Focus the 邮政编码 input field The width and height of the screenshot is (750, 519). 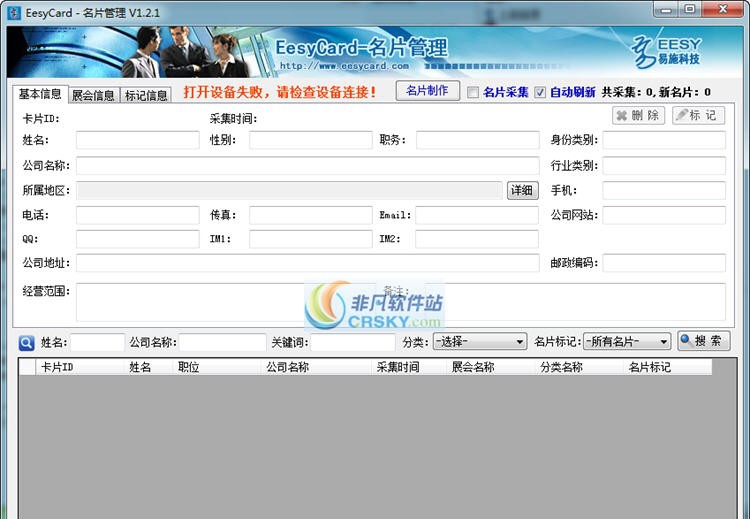pos(664,263)
